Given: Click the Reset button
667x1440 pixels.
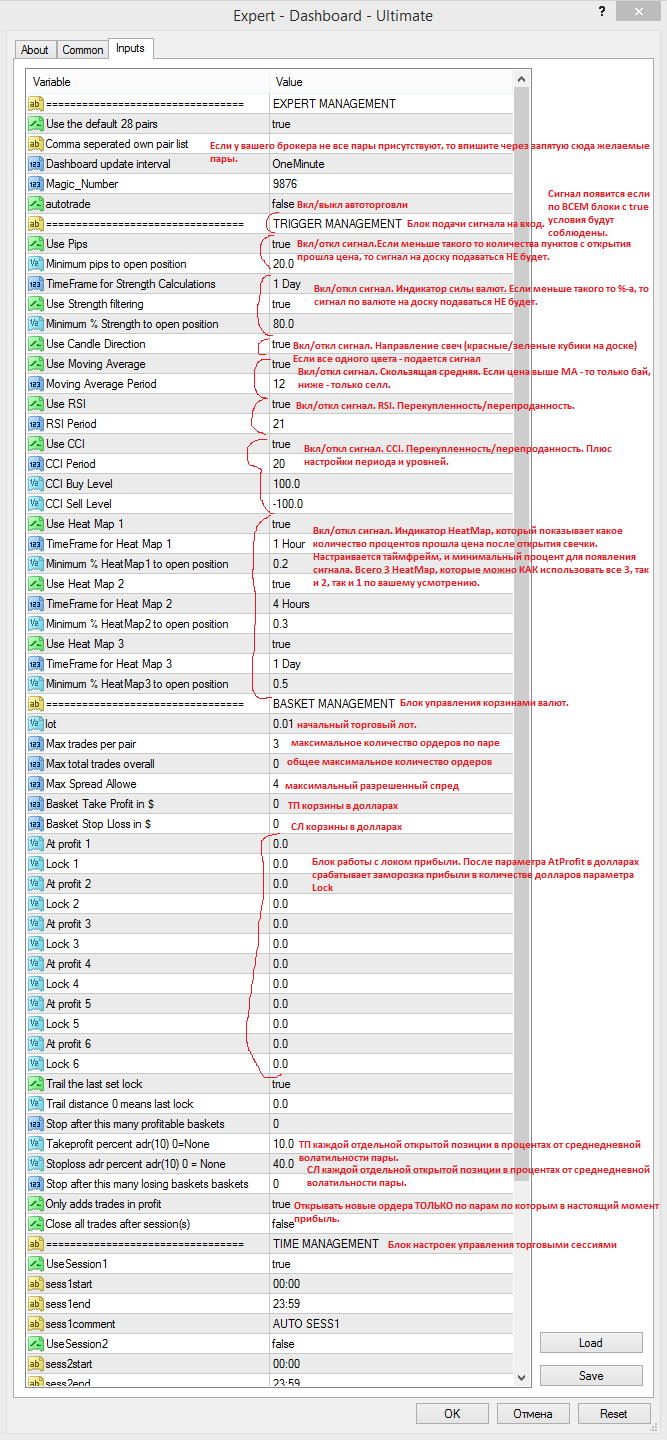Looking at the screenshot, I should [x=613, y=1414].
